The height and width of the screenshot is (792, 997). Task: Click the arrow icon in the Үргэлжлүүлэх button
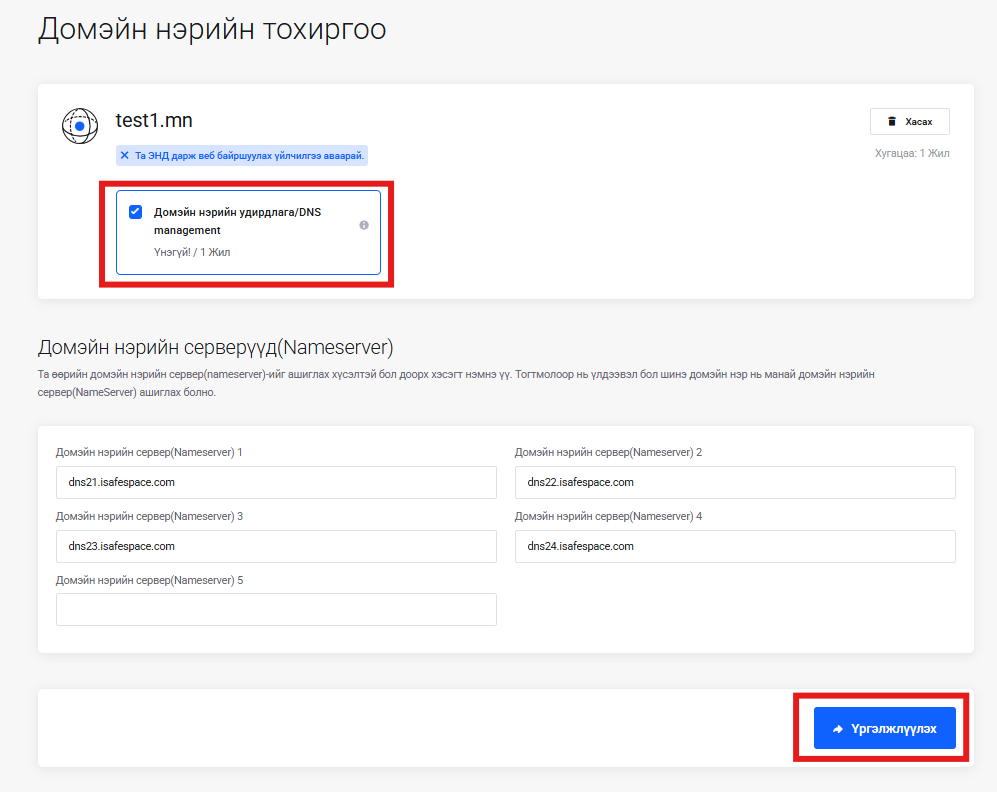[x=838, y=729]
